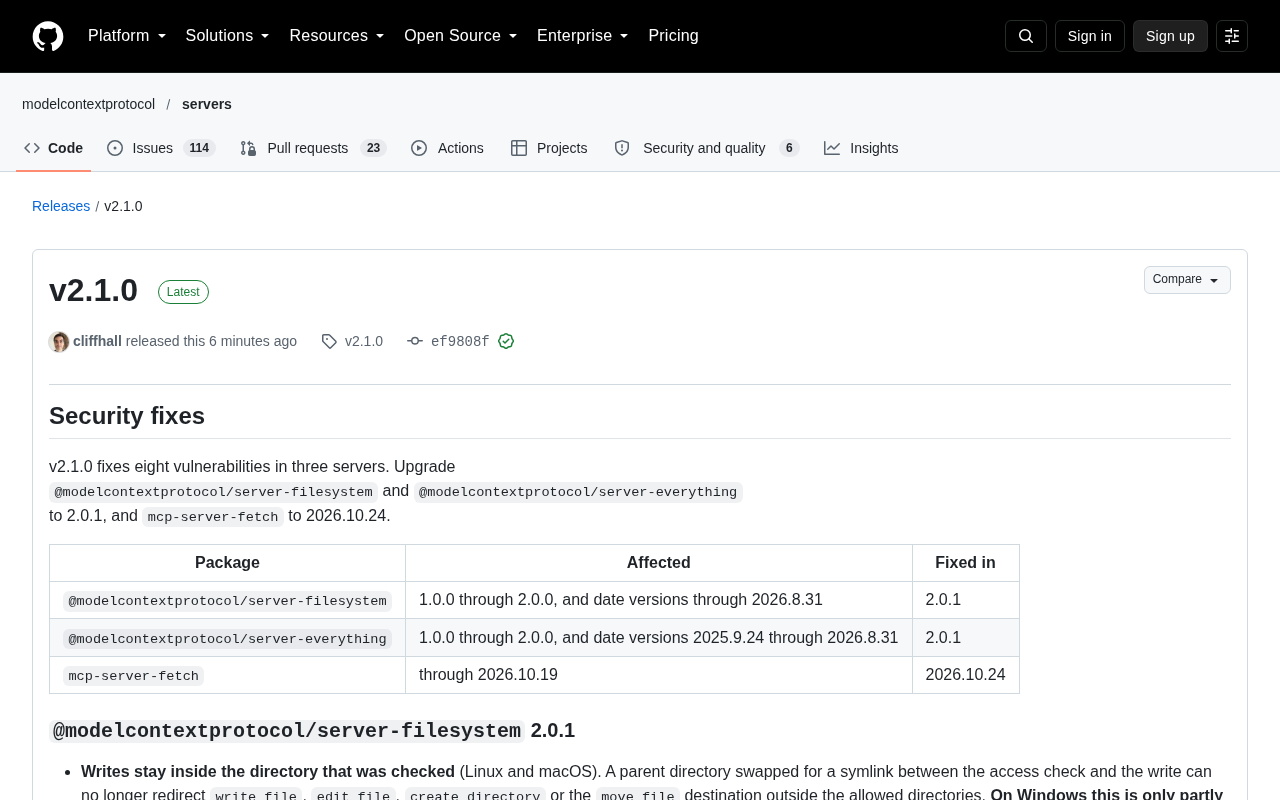Open the v2.1.0 tag link

[x=352, y=341]
